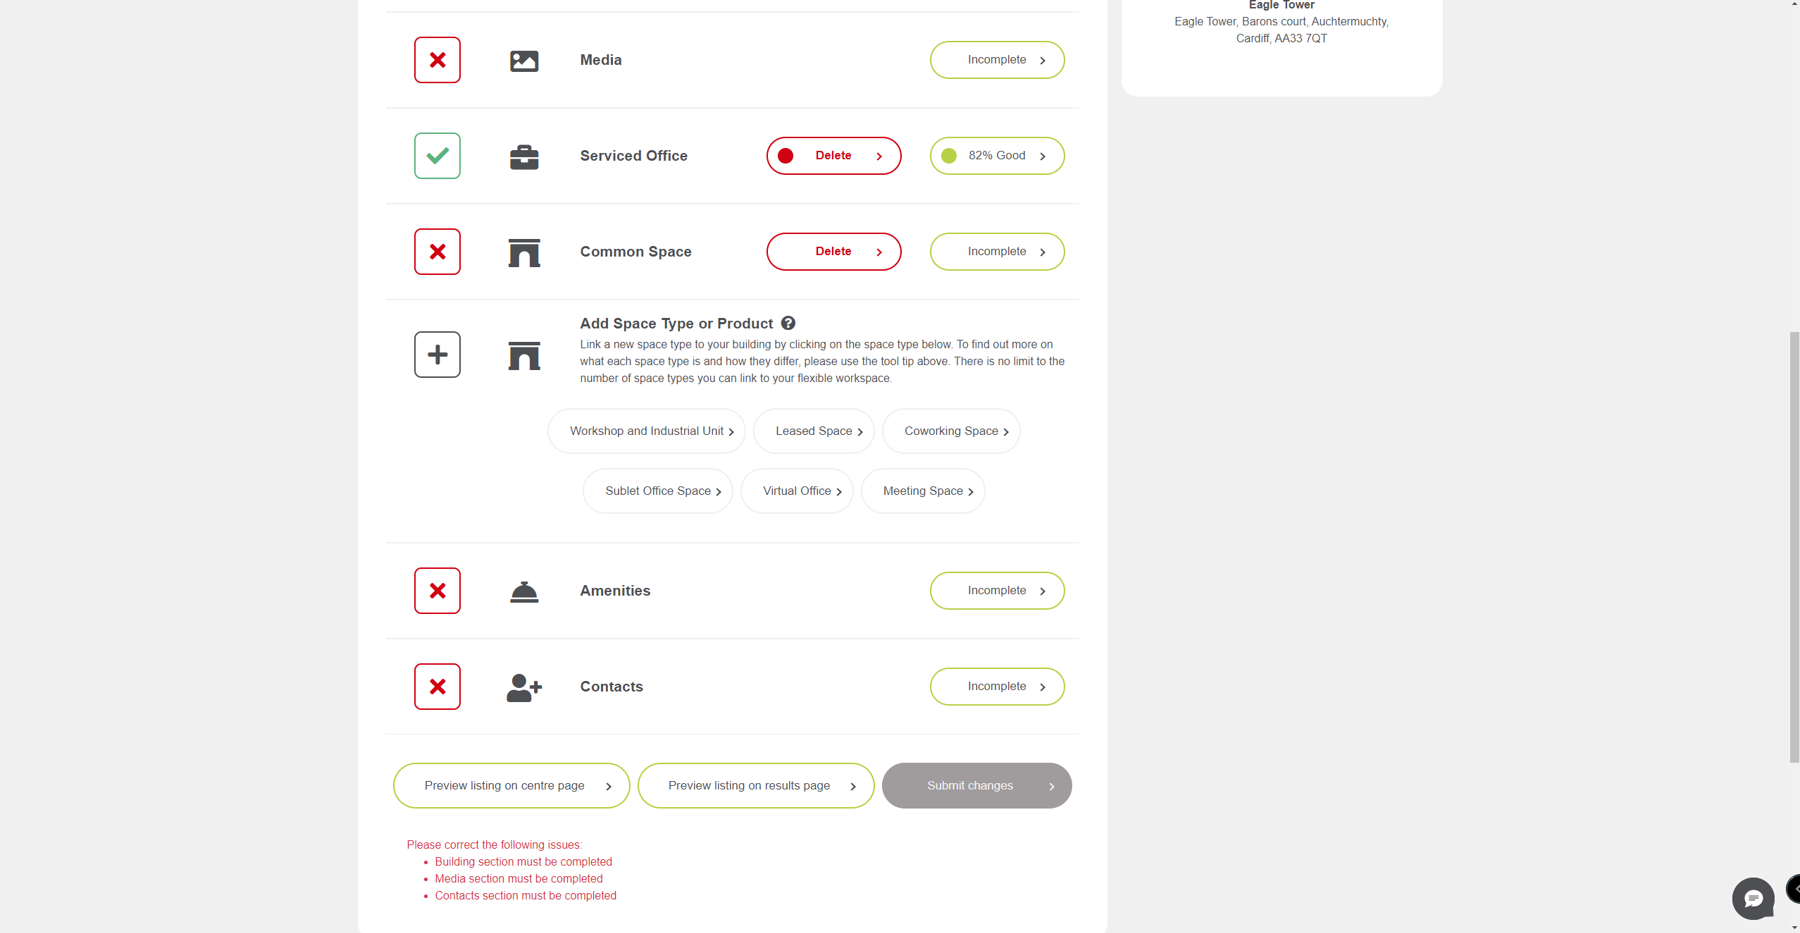This screenshot has height=933, width=1800.
Task: Click Delete next to Common Space
Action: point(833,251)
